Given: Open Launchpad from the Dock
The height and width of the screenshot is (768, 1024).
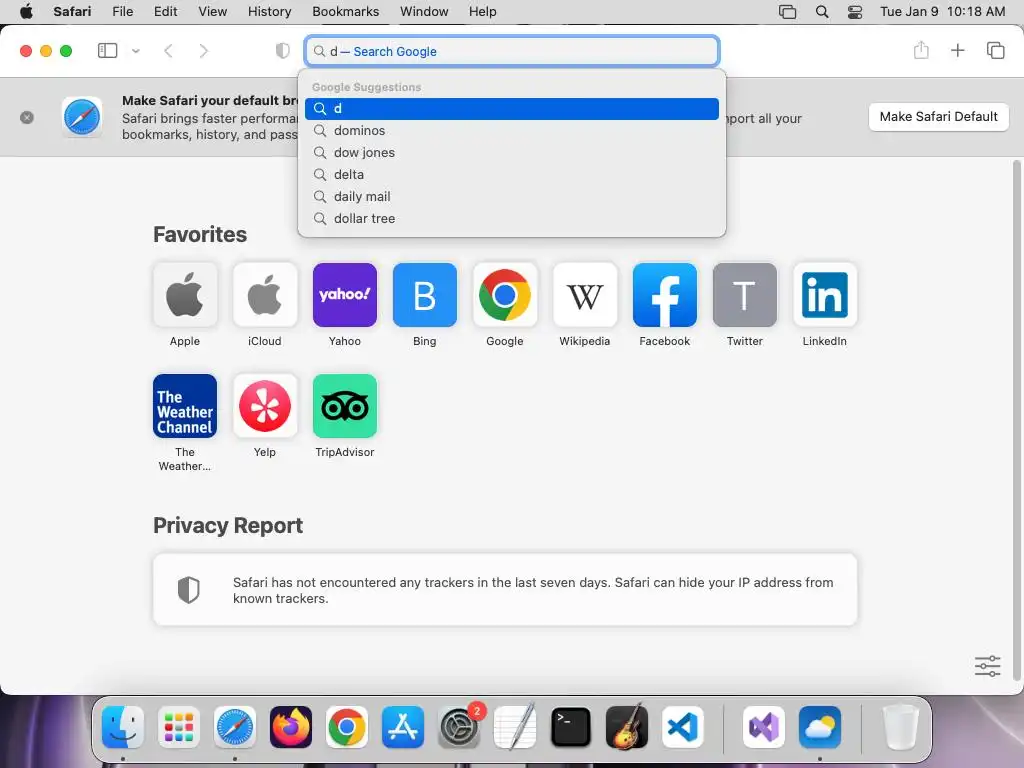Looking at the screenshot, I should tap(178, 727).
